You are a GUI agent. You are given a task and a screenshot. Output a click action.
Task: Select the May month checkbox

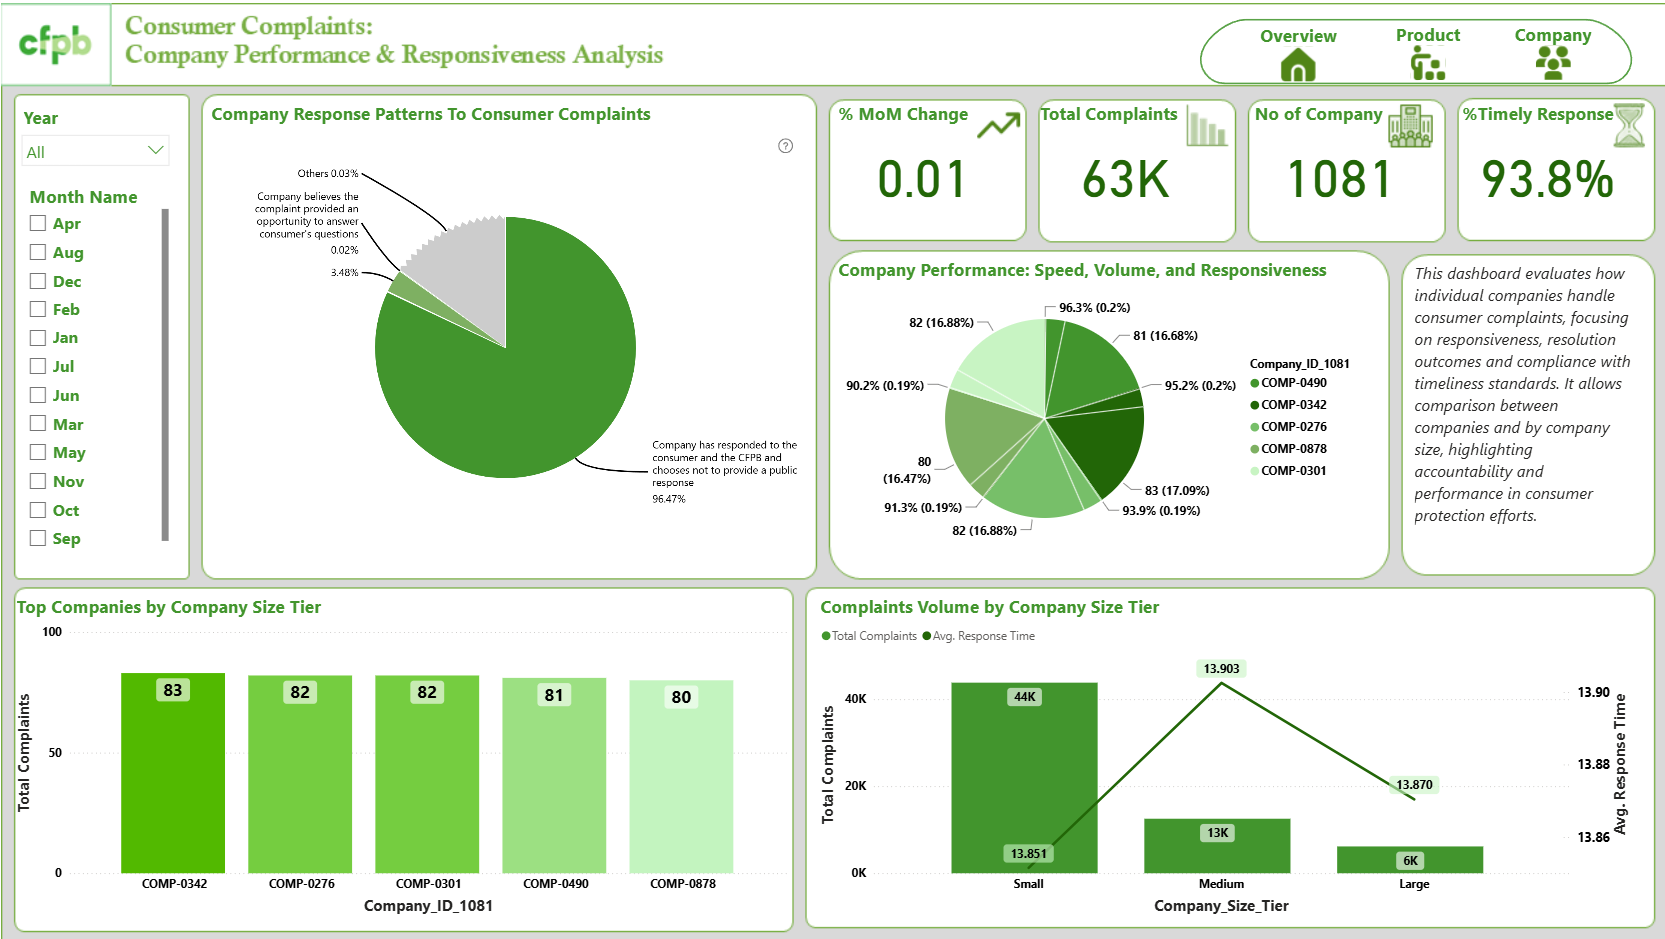coord(38,452)
